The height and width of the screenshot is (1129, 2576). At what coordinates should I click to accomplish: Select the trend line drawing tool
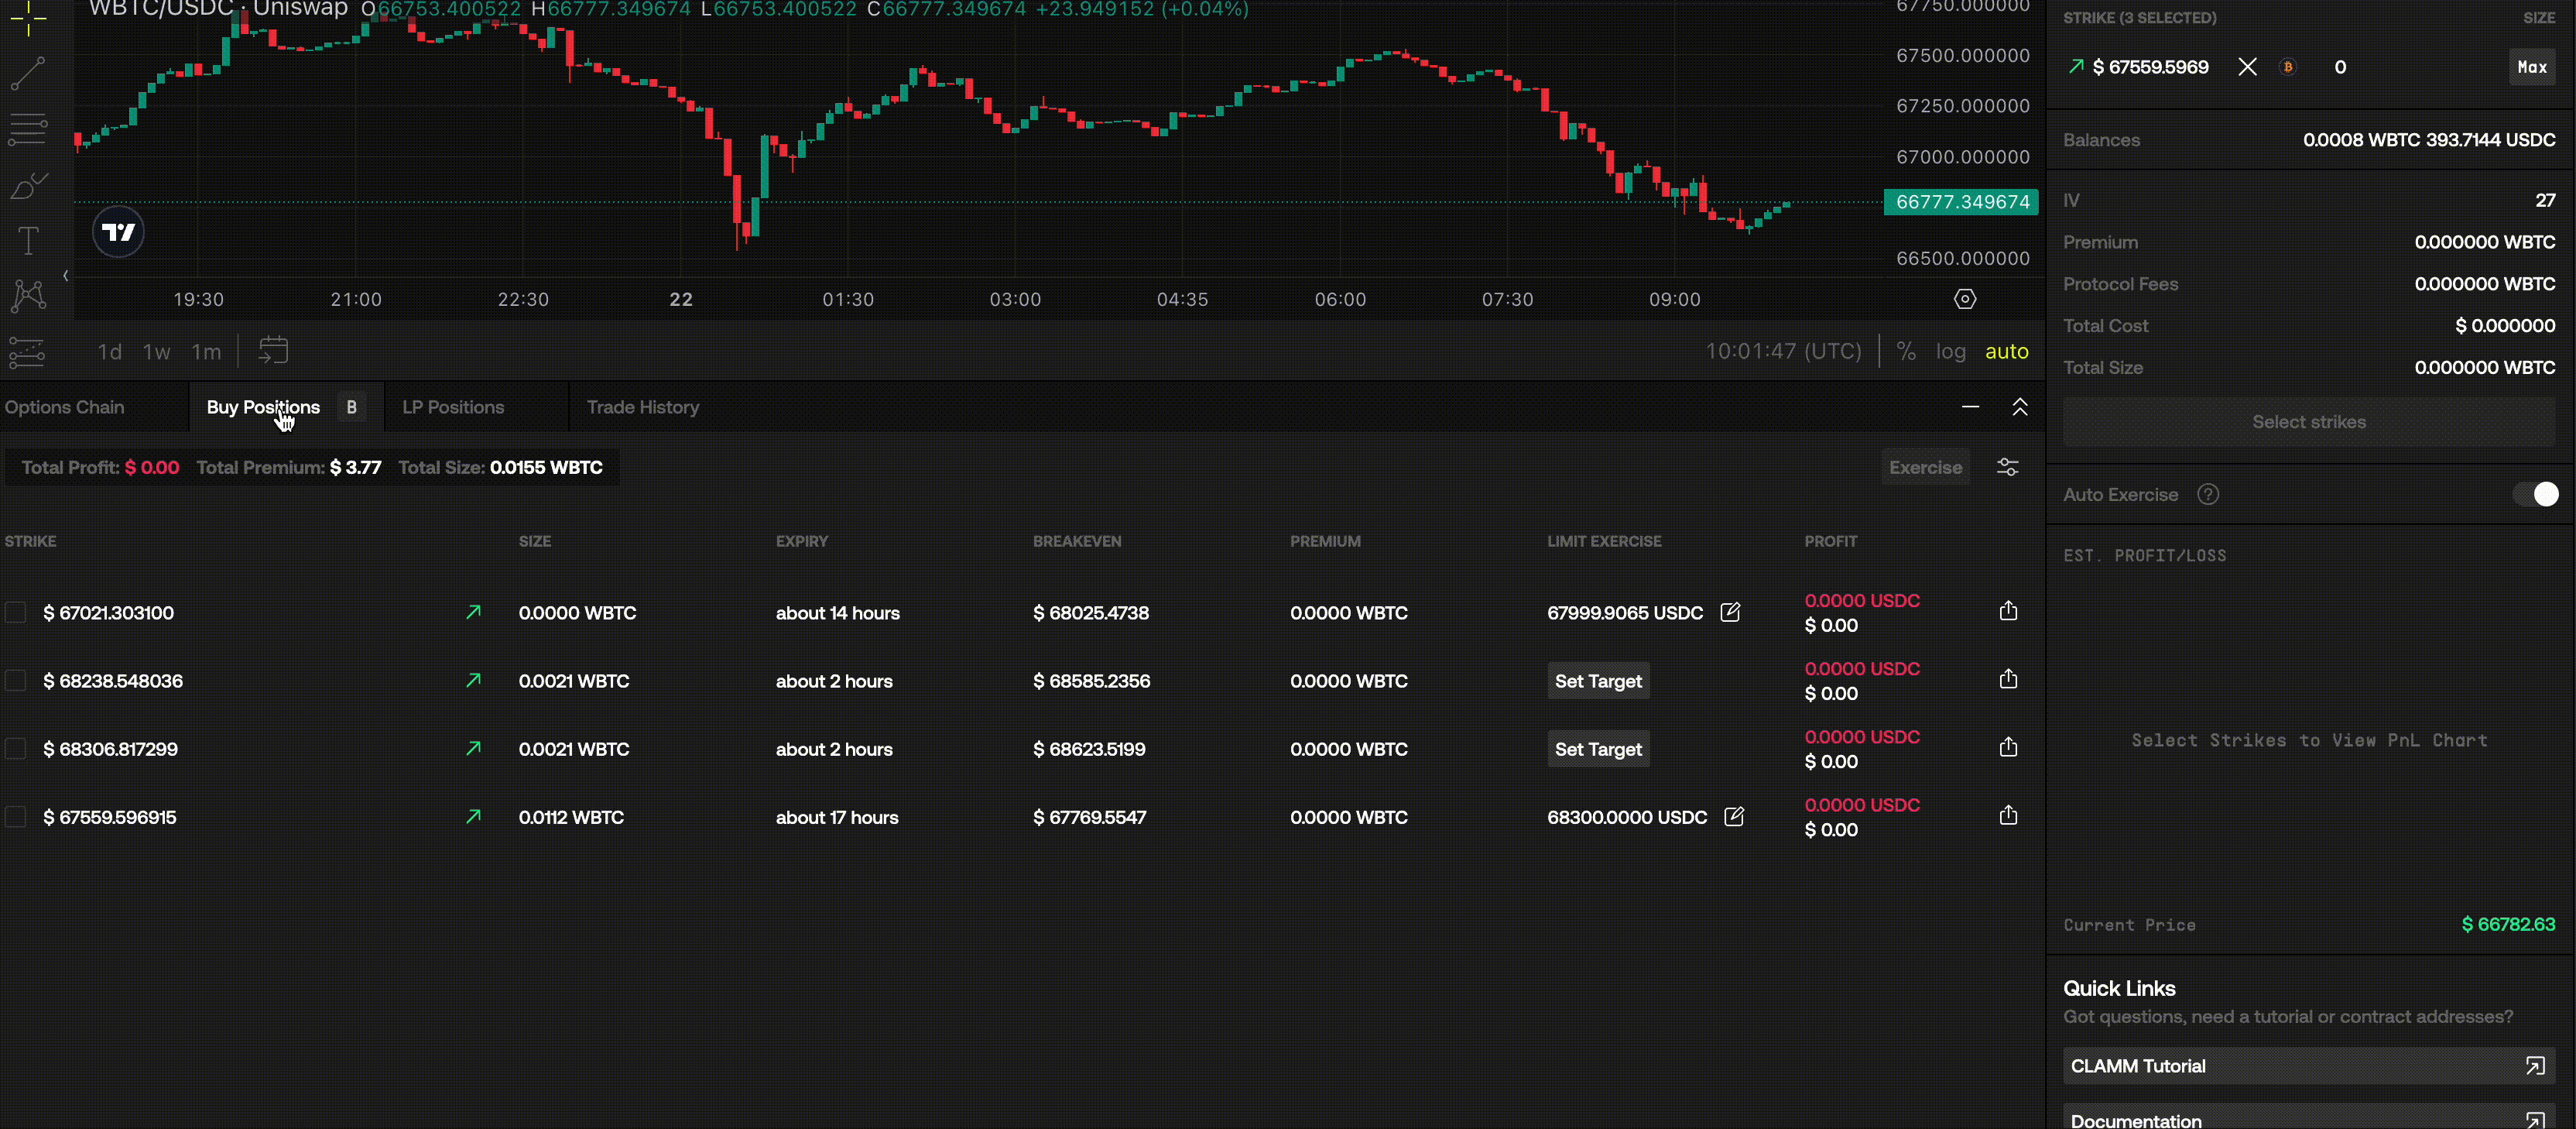28,73
